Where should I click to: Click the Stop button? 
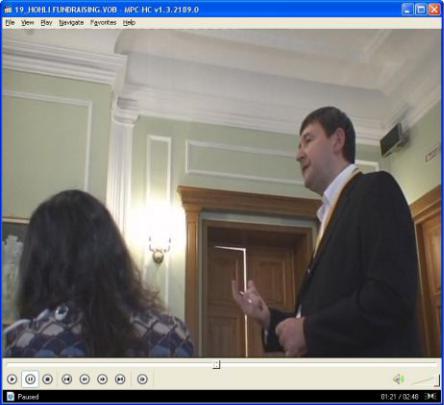pos(48,379)
